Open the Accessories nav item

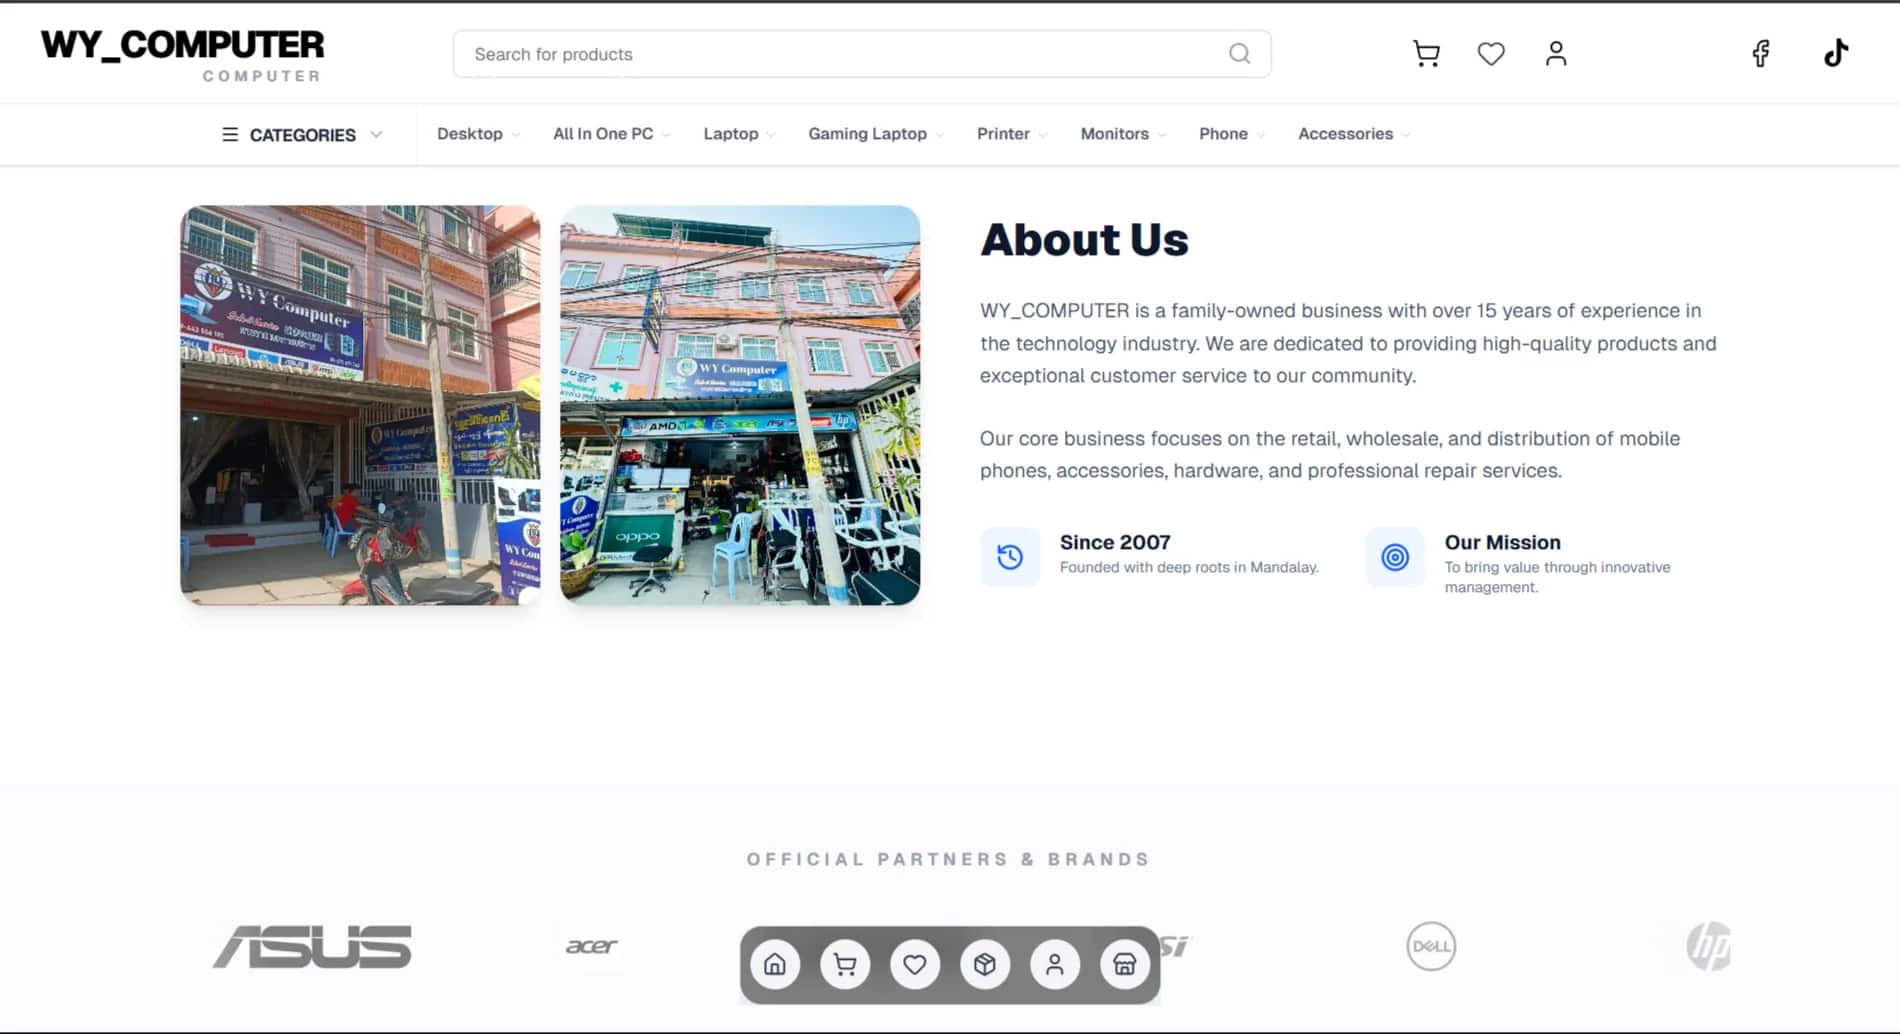click(x=1345, y=134)
